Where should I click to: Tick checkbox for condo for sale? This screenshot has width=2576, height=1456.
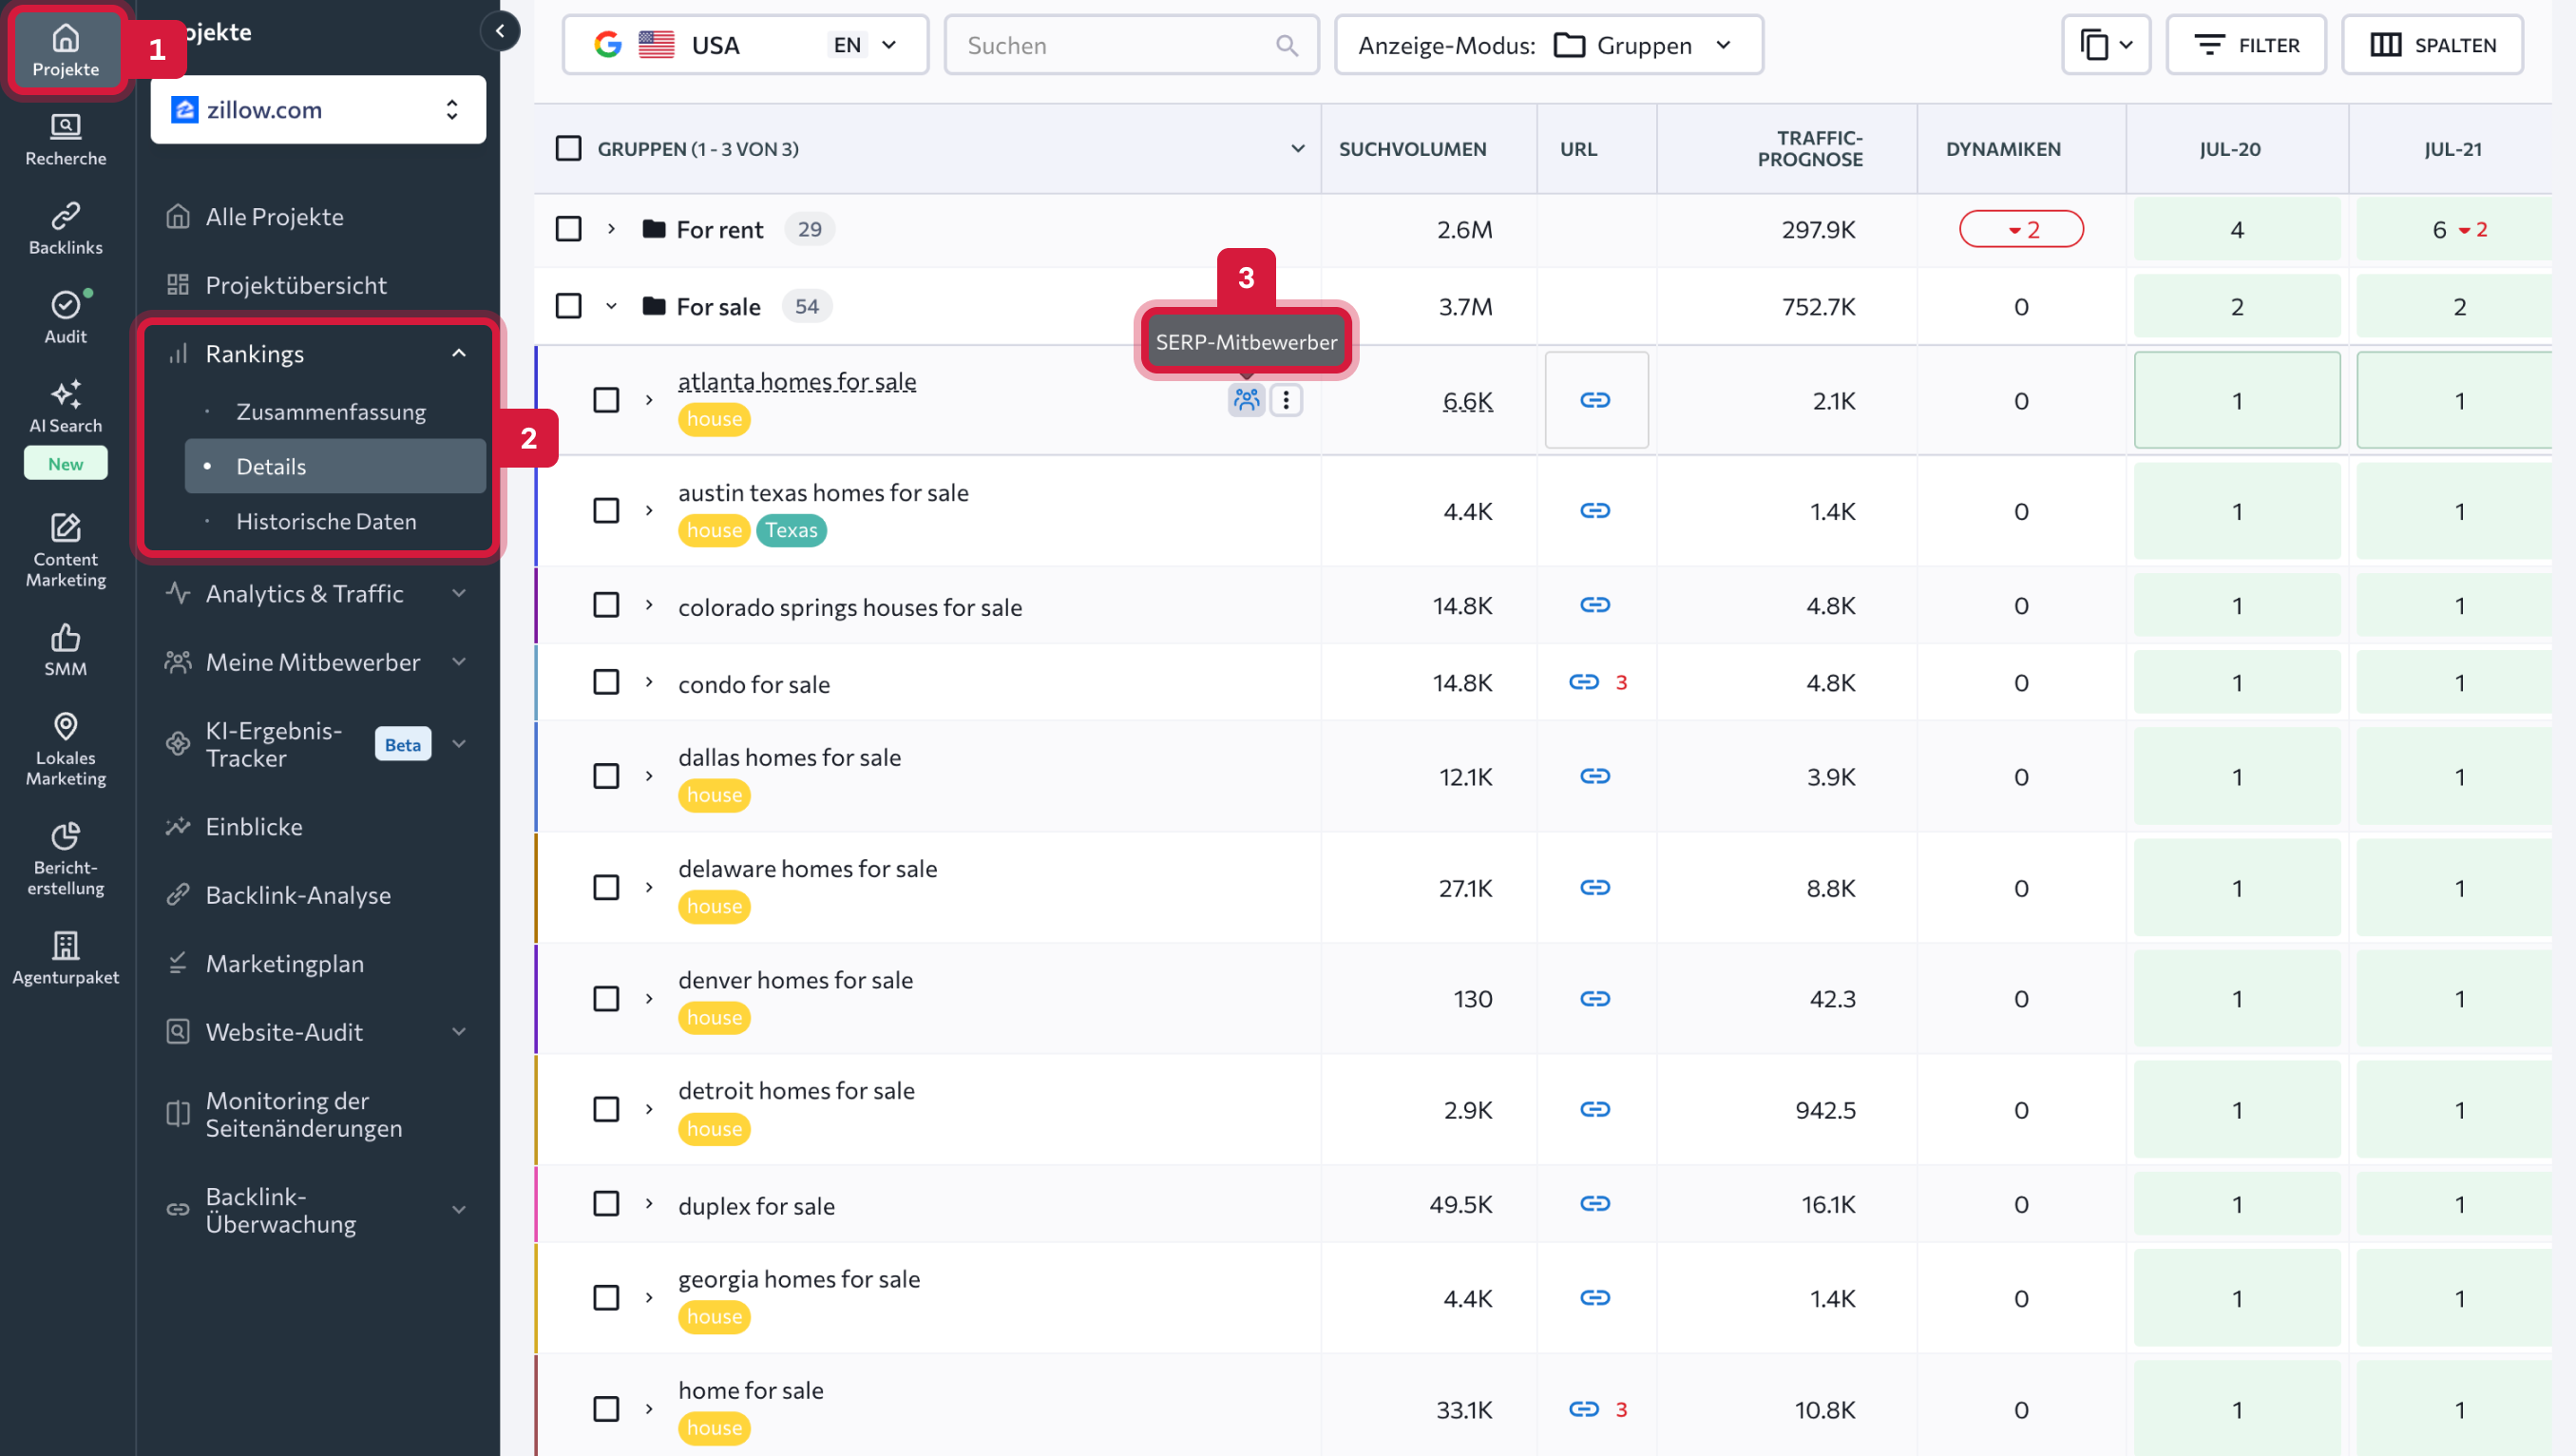pyautogui.click(x=606, y=682)
